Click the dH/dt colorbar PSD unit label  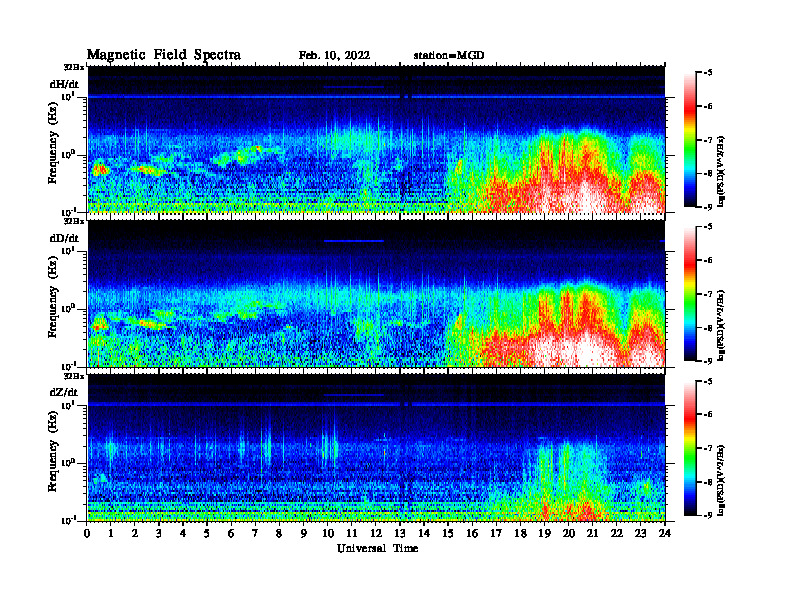tap(722, 171)
